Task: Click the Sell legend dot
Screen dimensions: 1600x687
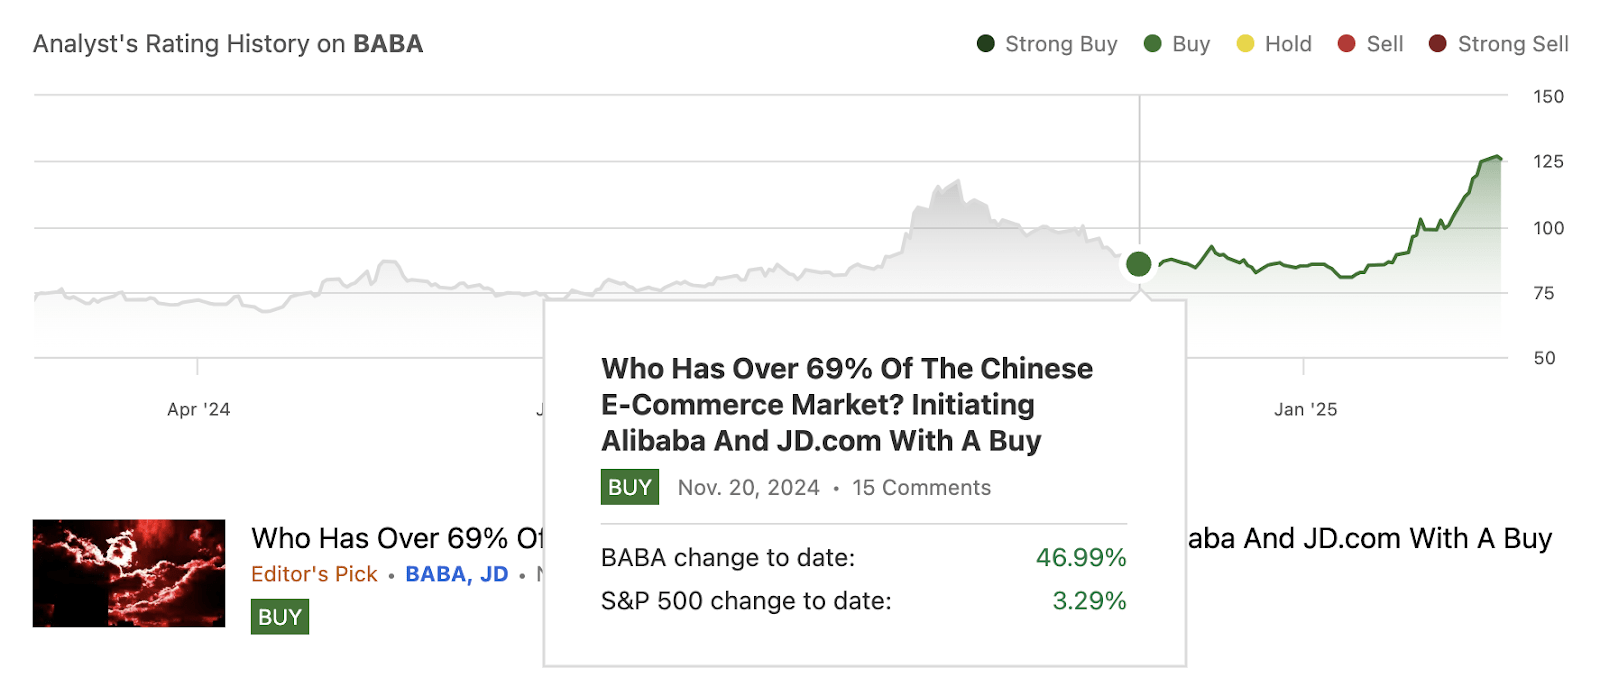Action: point(1345,44)
